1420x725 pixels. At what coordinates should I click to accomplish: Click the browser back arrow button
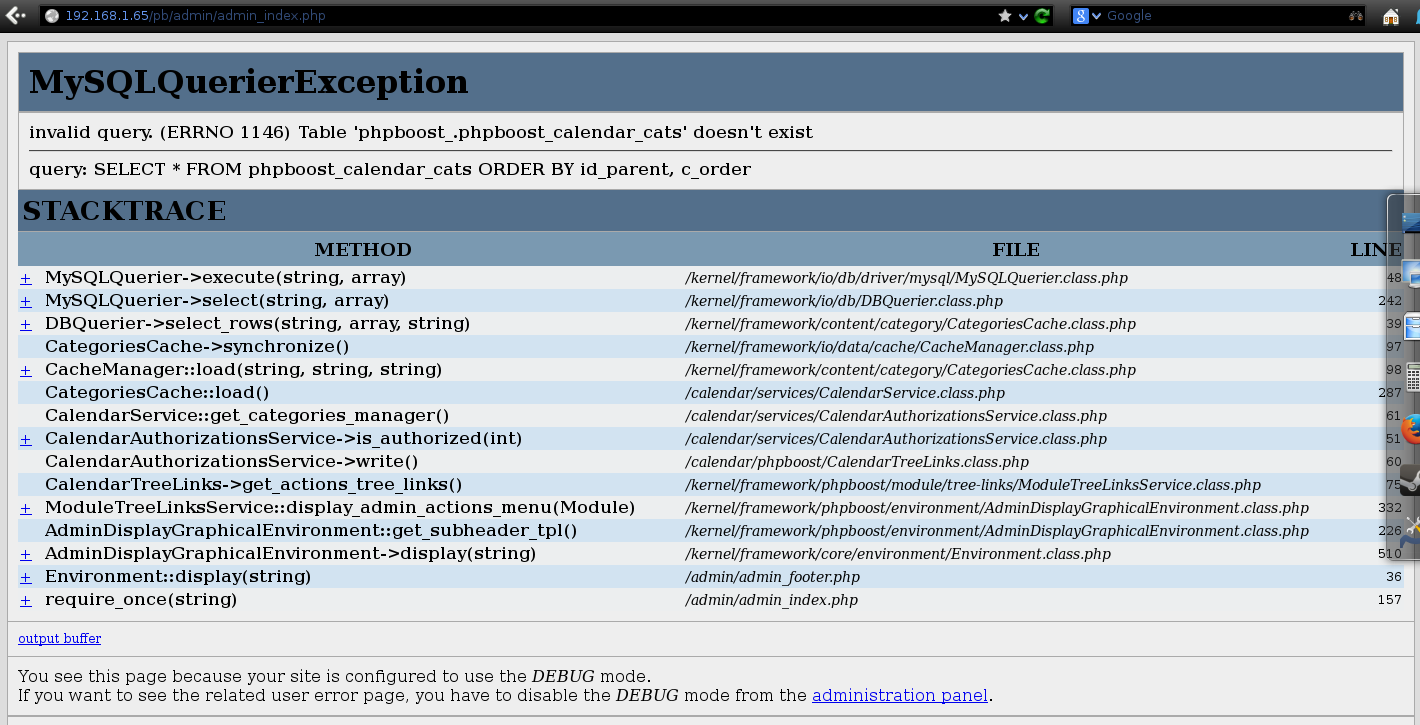click(15, 15)
